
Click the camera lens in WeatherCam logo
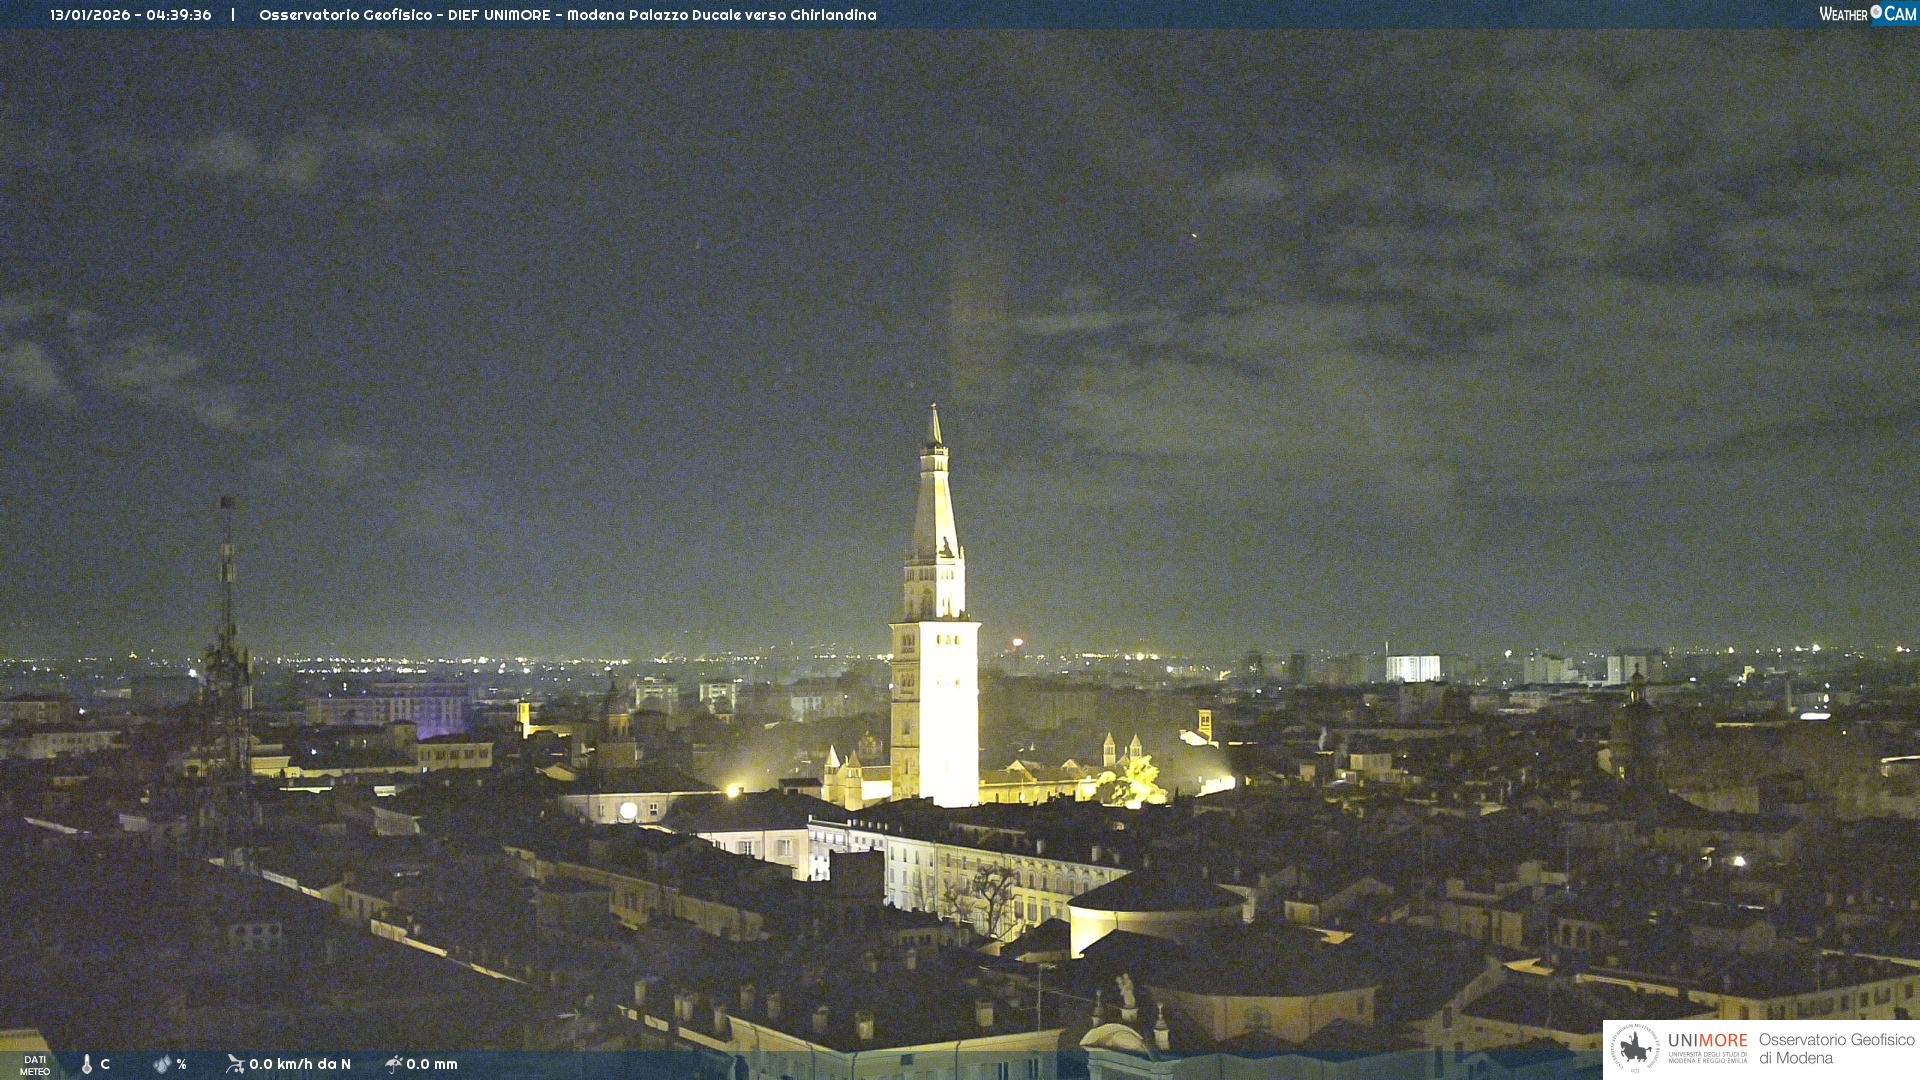pyautogui.click(x=1876, y=12)
